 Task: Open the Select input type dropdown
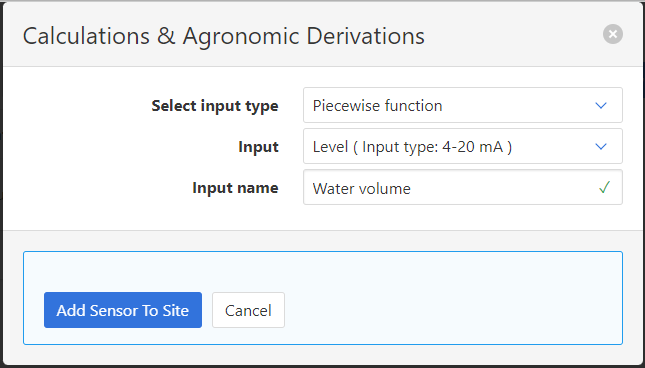point(463,105)
